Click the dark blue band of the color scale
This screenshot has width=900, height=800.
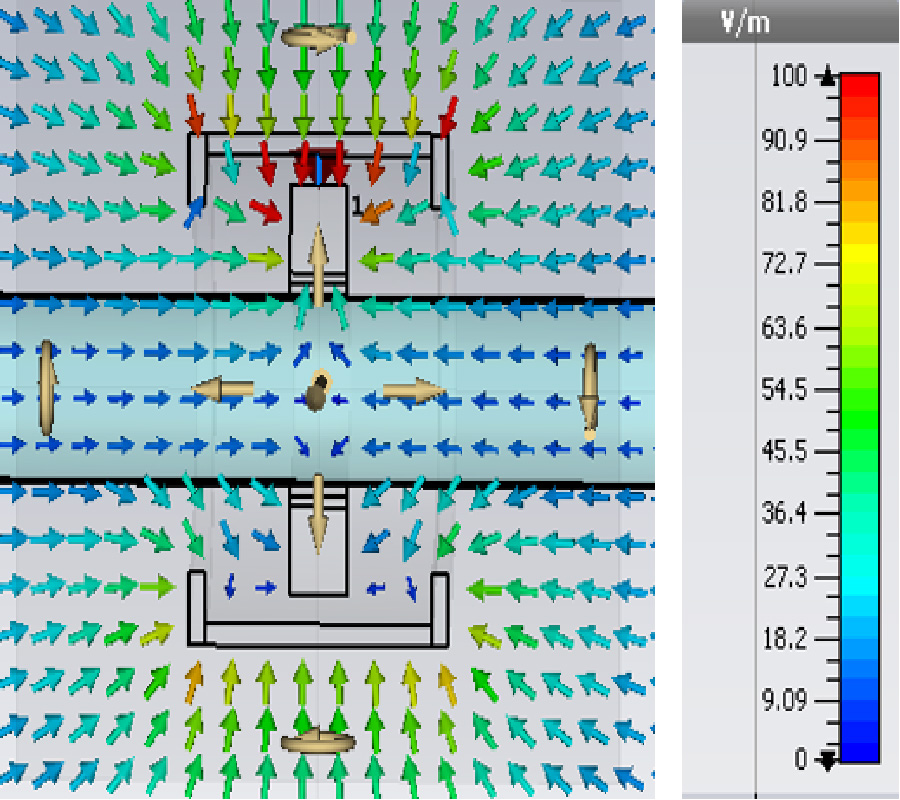pyautogui.click(x=860, y=735)
